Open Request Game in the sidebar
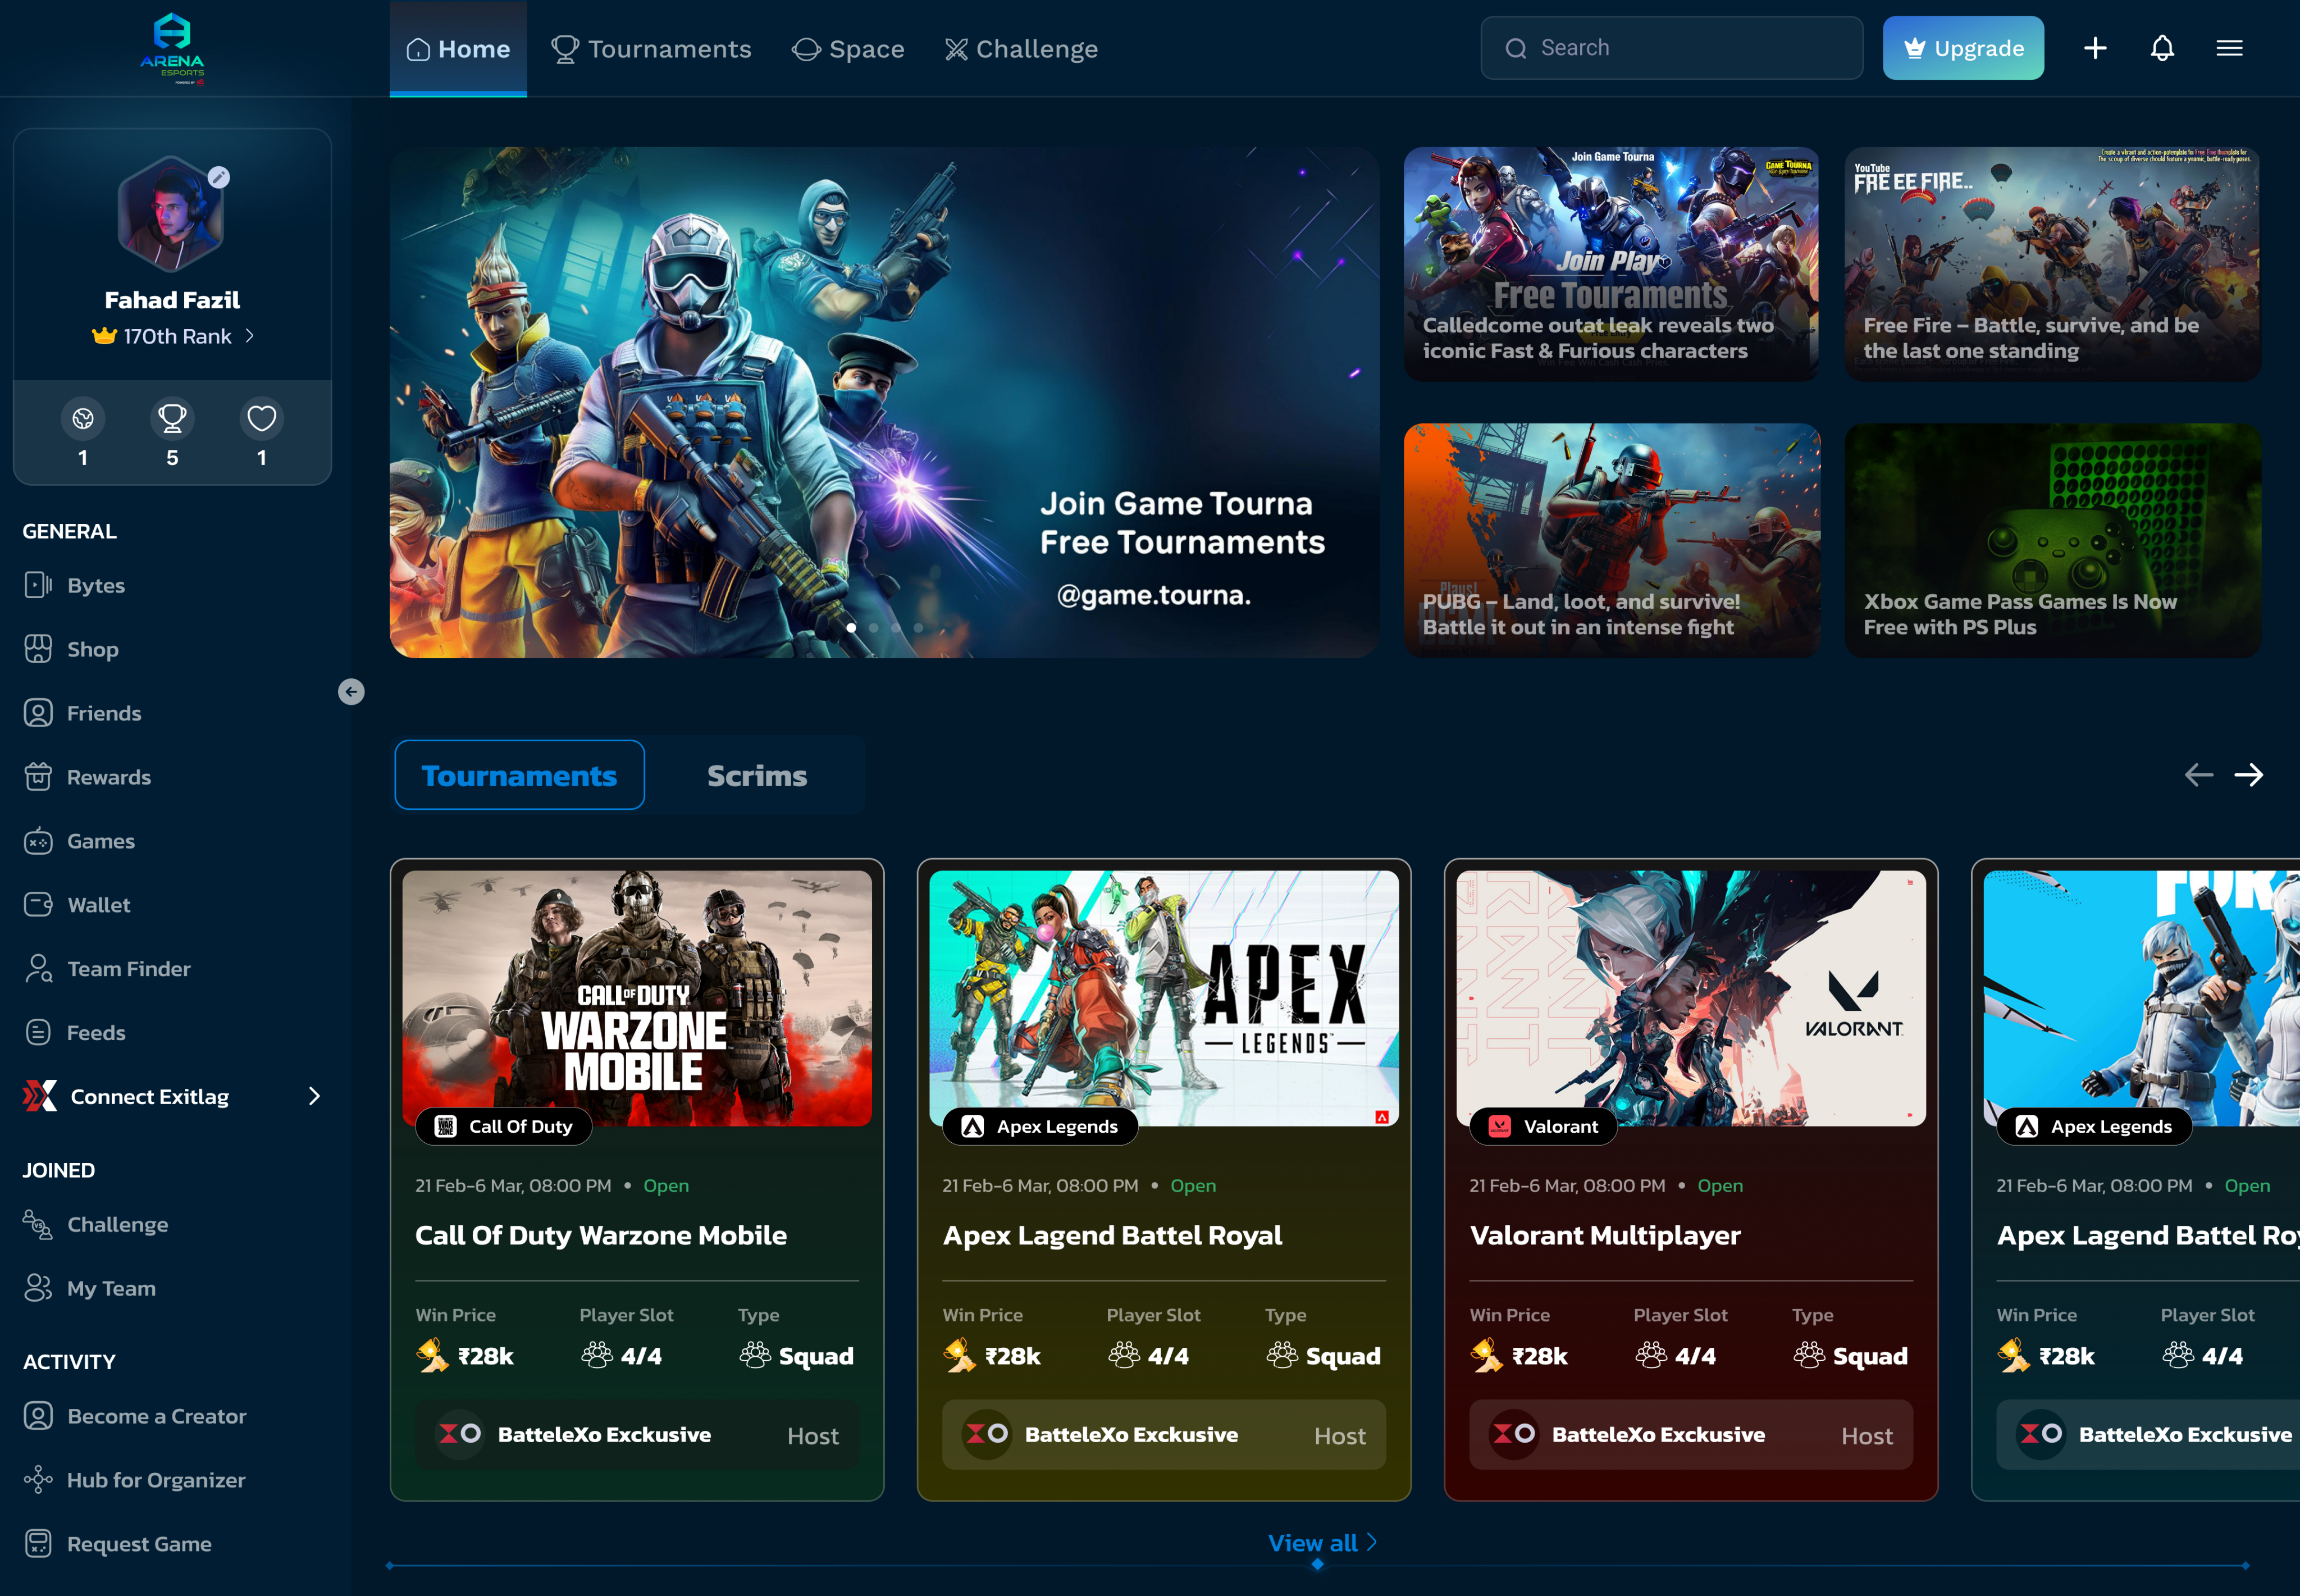The width and height of the screenshot is (2300, 1596). pyautogui.click(x=117, y=1544)
